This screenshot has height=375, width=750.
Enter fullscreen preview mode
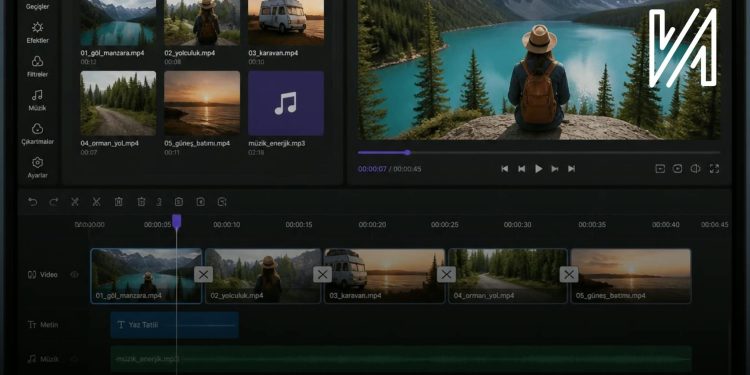tap(714, 168)
